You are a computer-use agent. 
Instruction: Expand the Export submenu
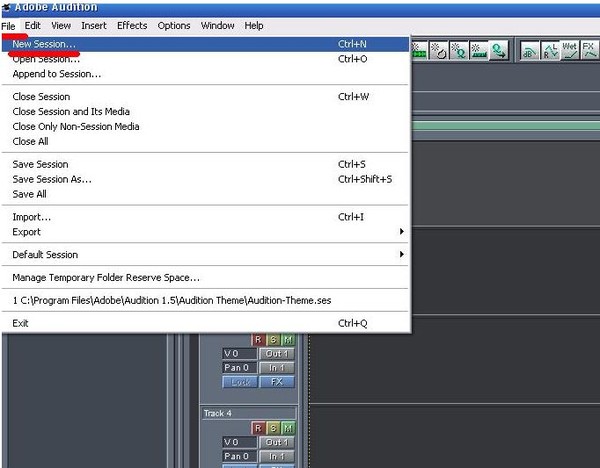[206, 232]
